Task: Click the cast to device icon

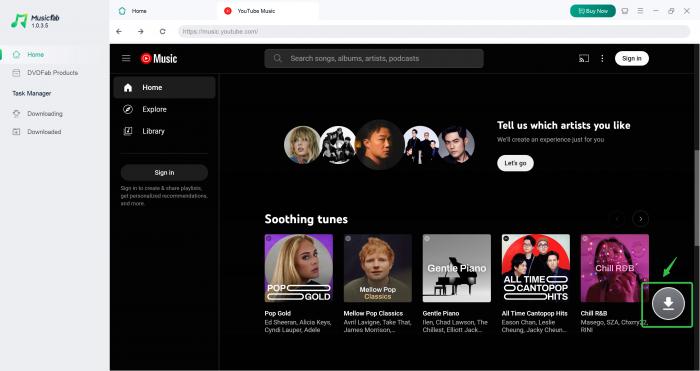Action: click(x=584, y=58)
